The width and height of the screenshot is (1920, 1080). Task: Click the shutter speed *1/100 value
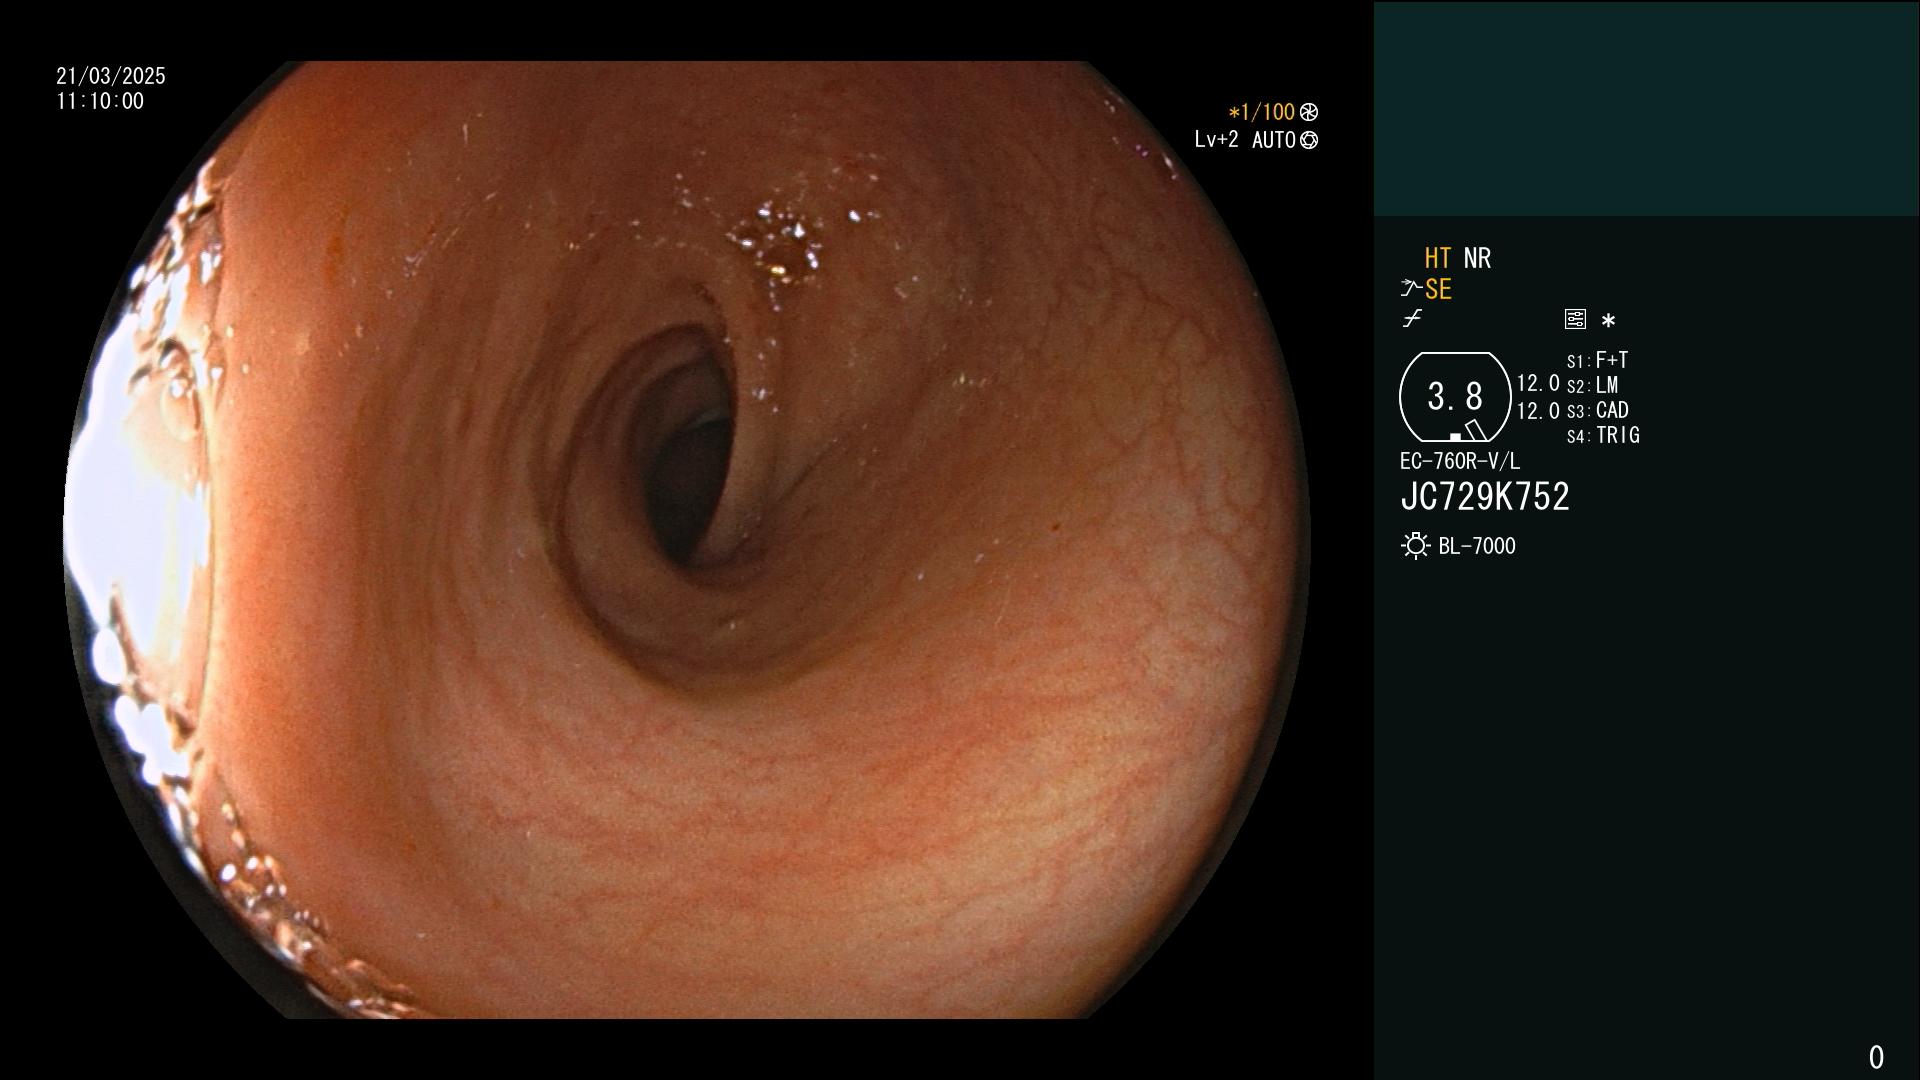(1261, 112)
